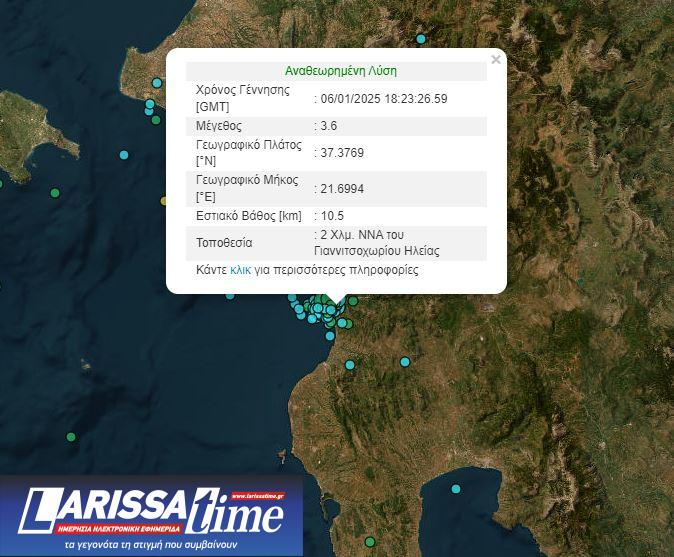
Task: Select the easternmost cyan marker inland, southeast of the cluster
Action: pyautogui.click(x=405, y=362)
